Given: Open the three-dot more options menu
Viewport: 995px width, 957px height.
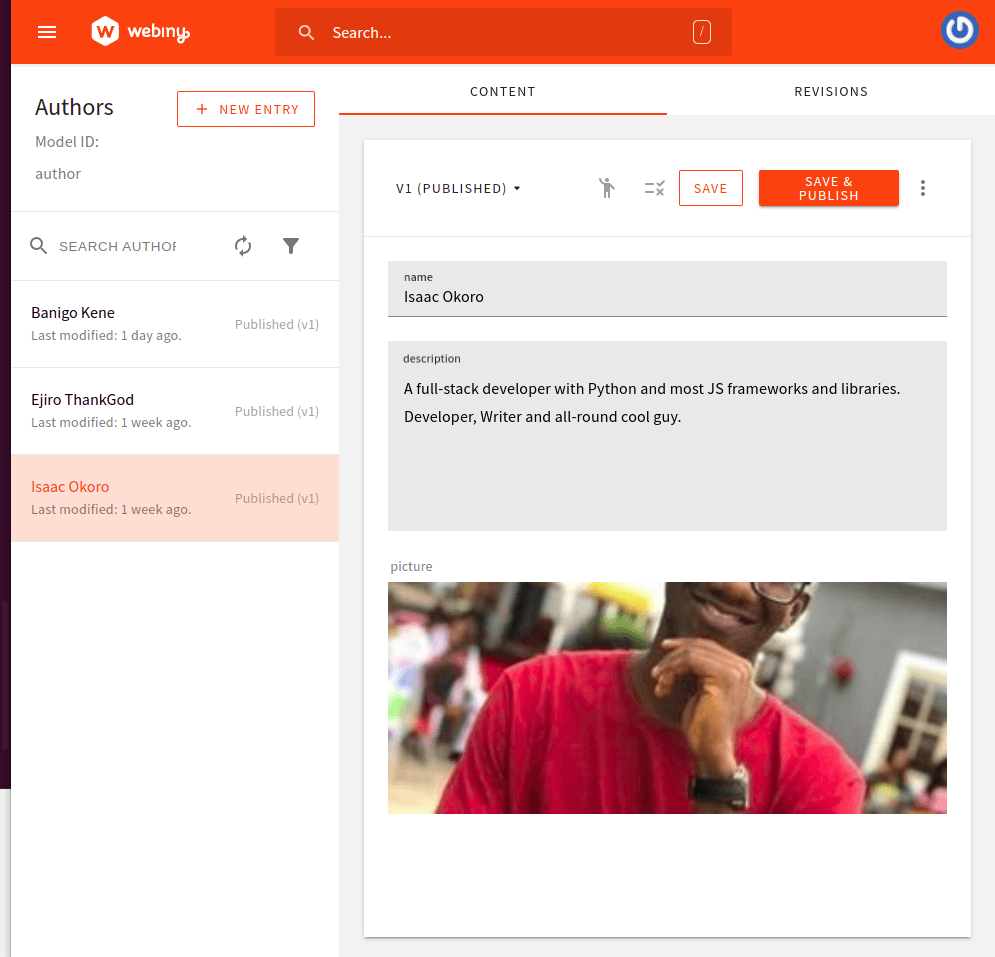Looking at the screenshot, I should coord(922,188).
